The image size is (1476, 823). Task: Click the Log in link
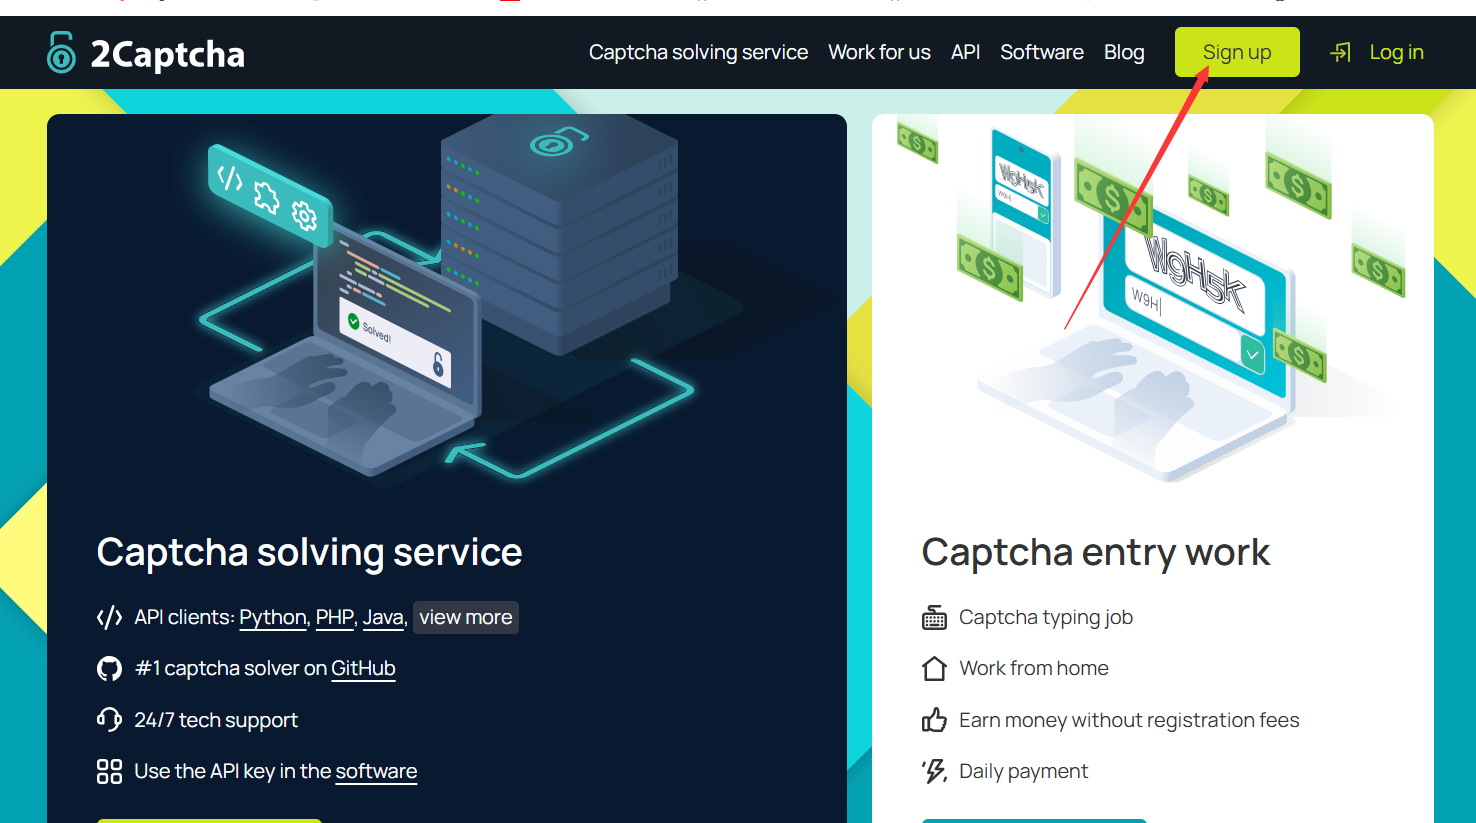1396,52
